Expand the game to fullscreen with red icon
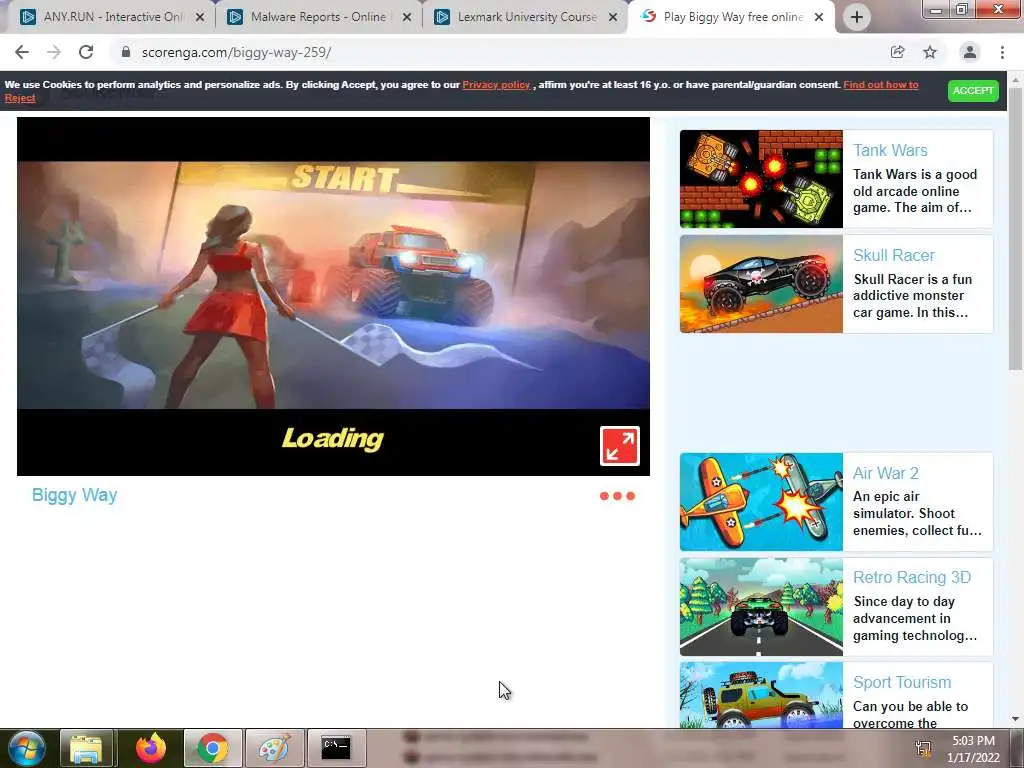The image size is (1024, 768). coord(620,446)
